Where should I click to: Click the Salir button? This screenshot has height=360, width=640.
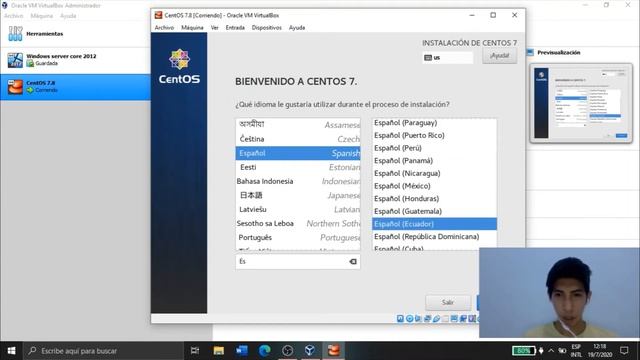pyautogui.click(x=448, y=302)
